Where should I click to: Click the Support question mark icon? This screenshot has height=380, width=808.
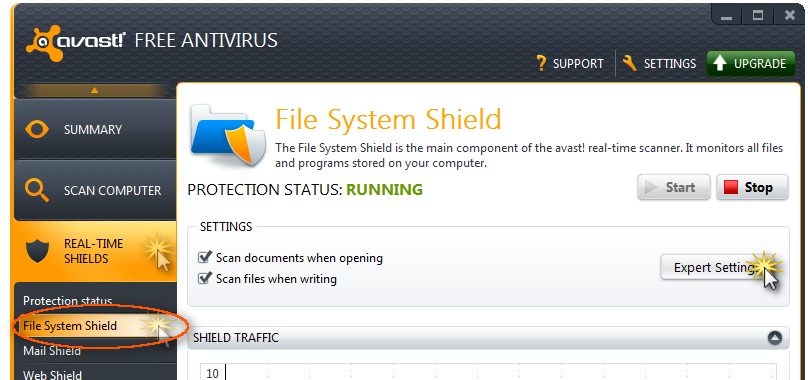point(541,63)
